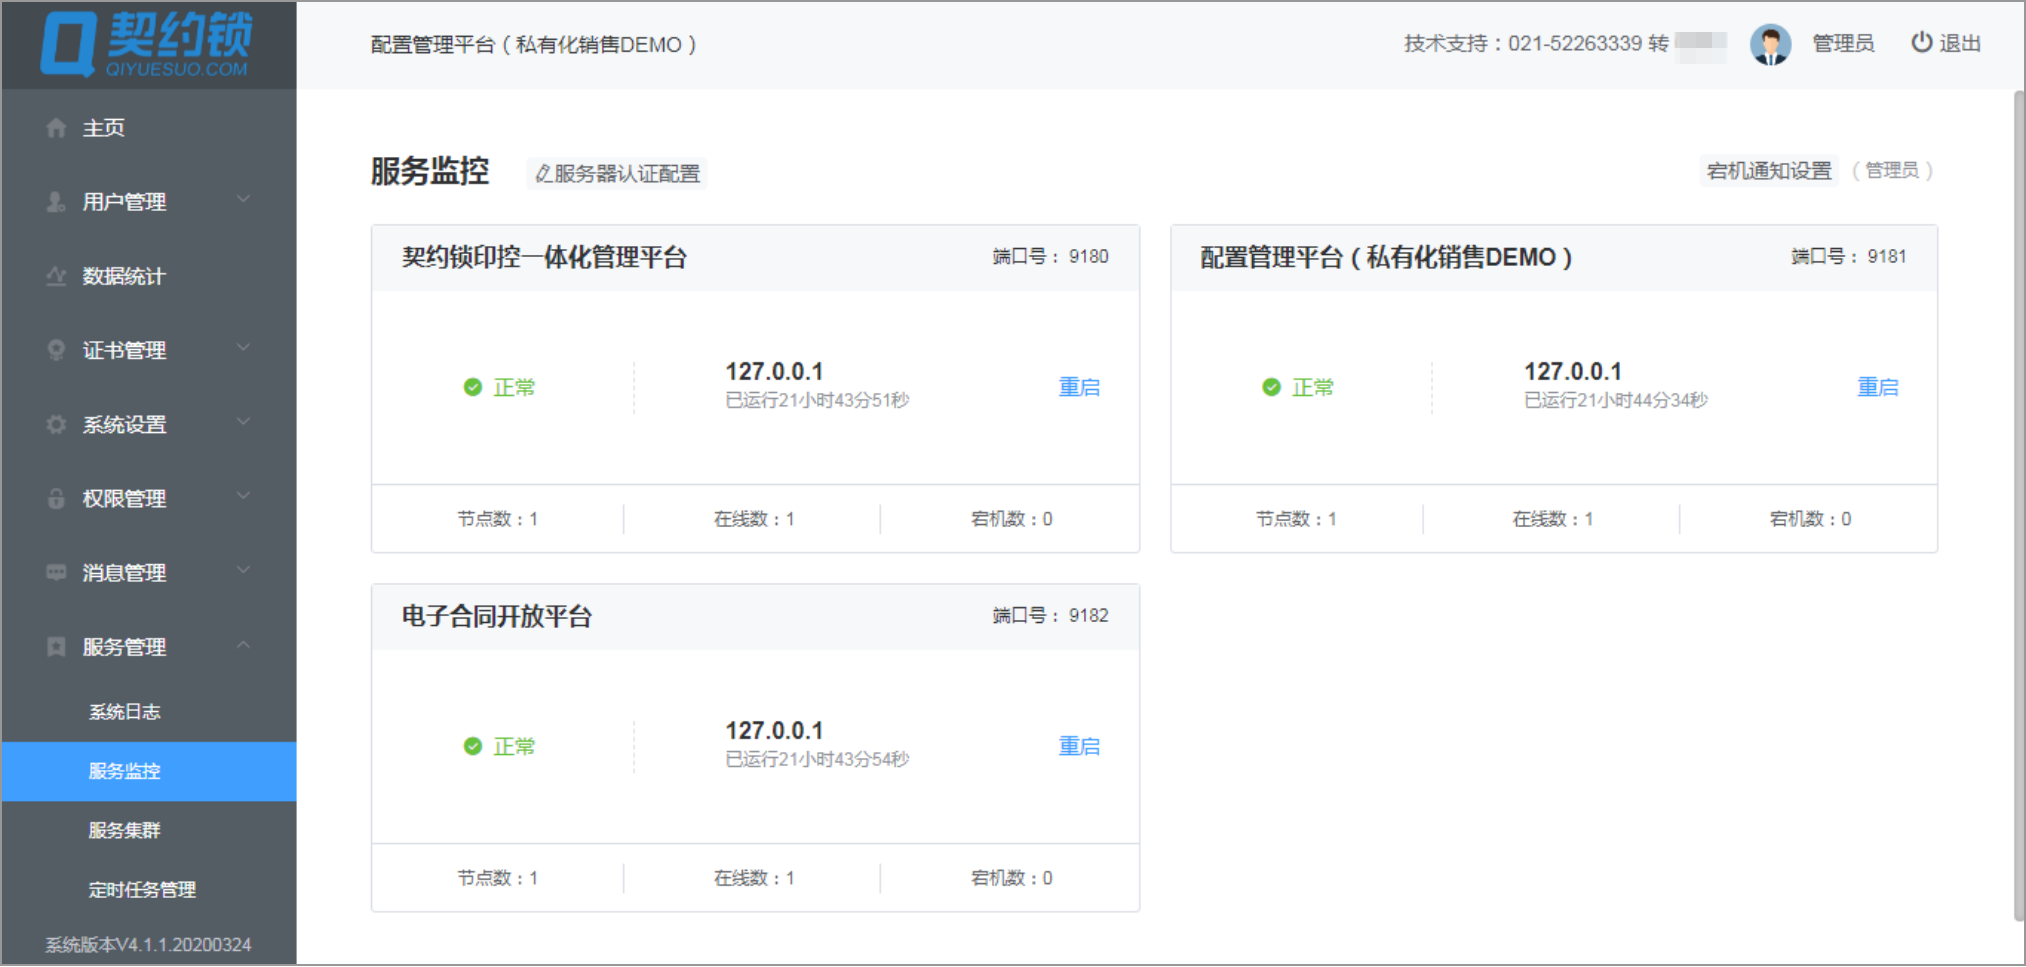The image size is (2026, 967).
Task: Click the 契约锁 logo
Action: [x=147, y=44]
